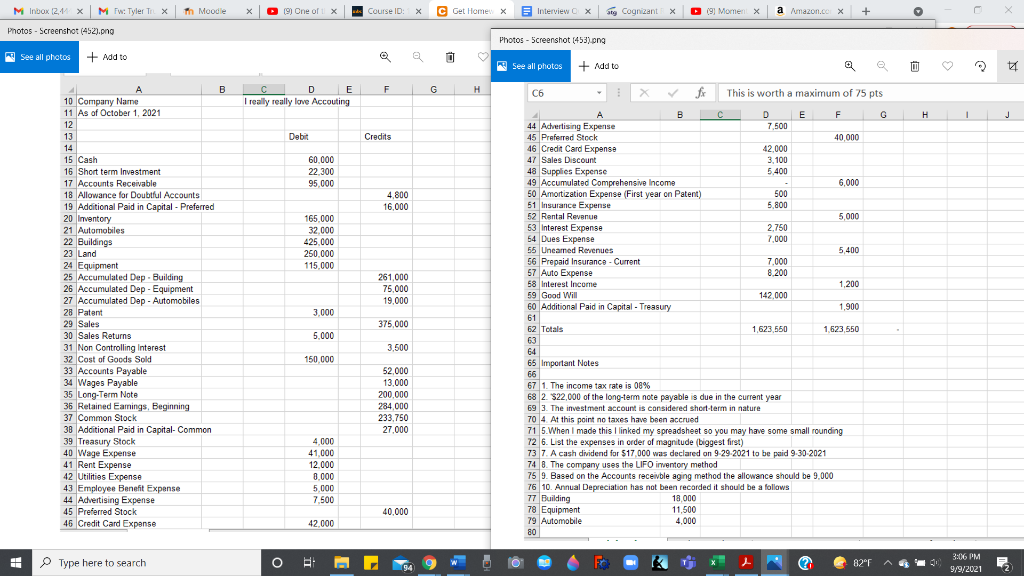The height and width of the screenshot is (576, 1024).
Task: Open notification center icon
Action: (1004, 563)
